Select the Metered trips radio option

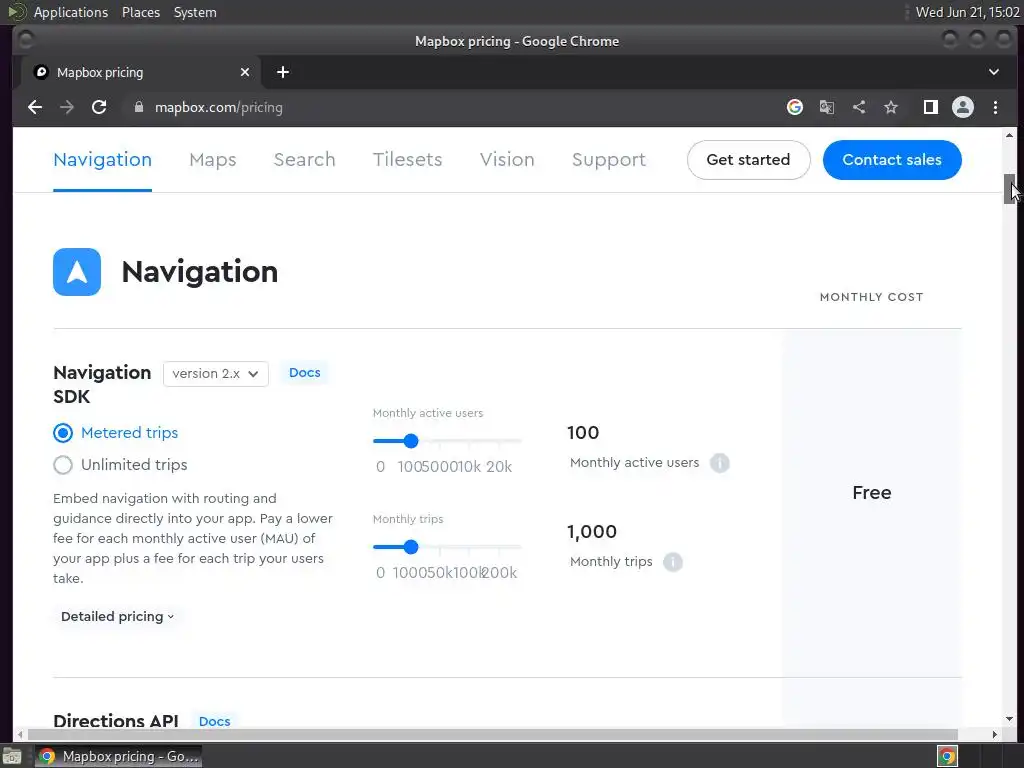63,433
